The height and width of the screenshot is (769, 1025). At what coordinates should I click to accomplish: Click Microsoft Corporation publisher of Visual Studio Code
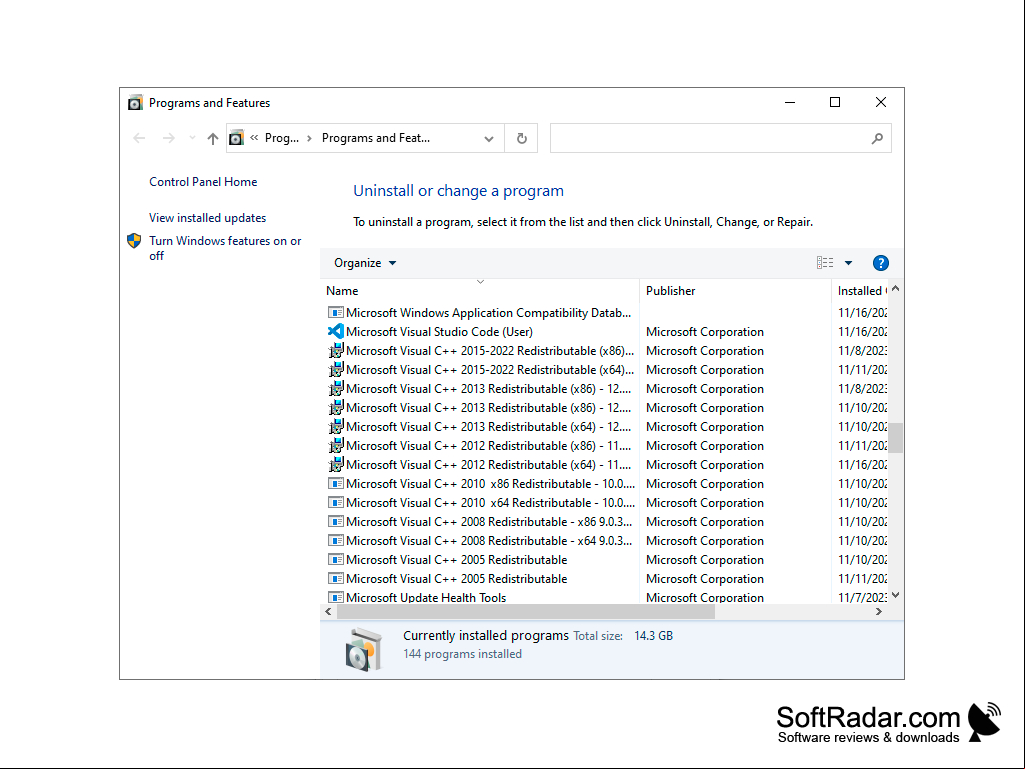click(705, 332)
